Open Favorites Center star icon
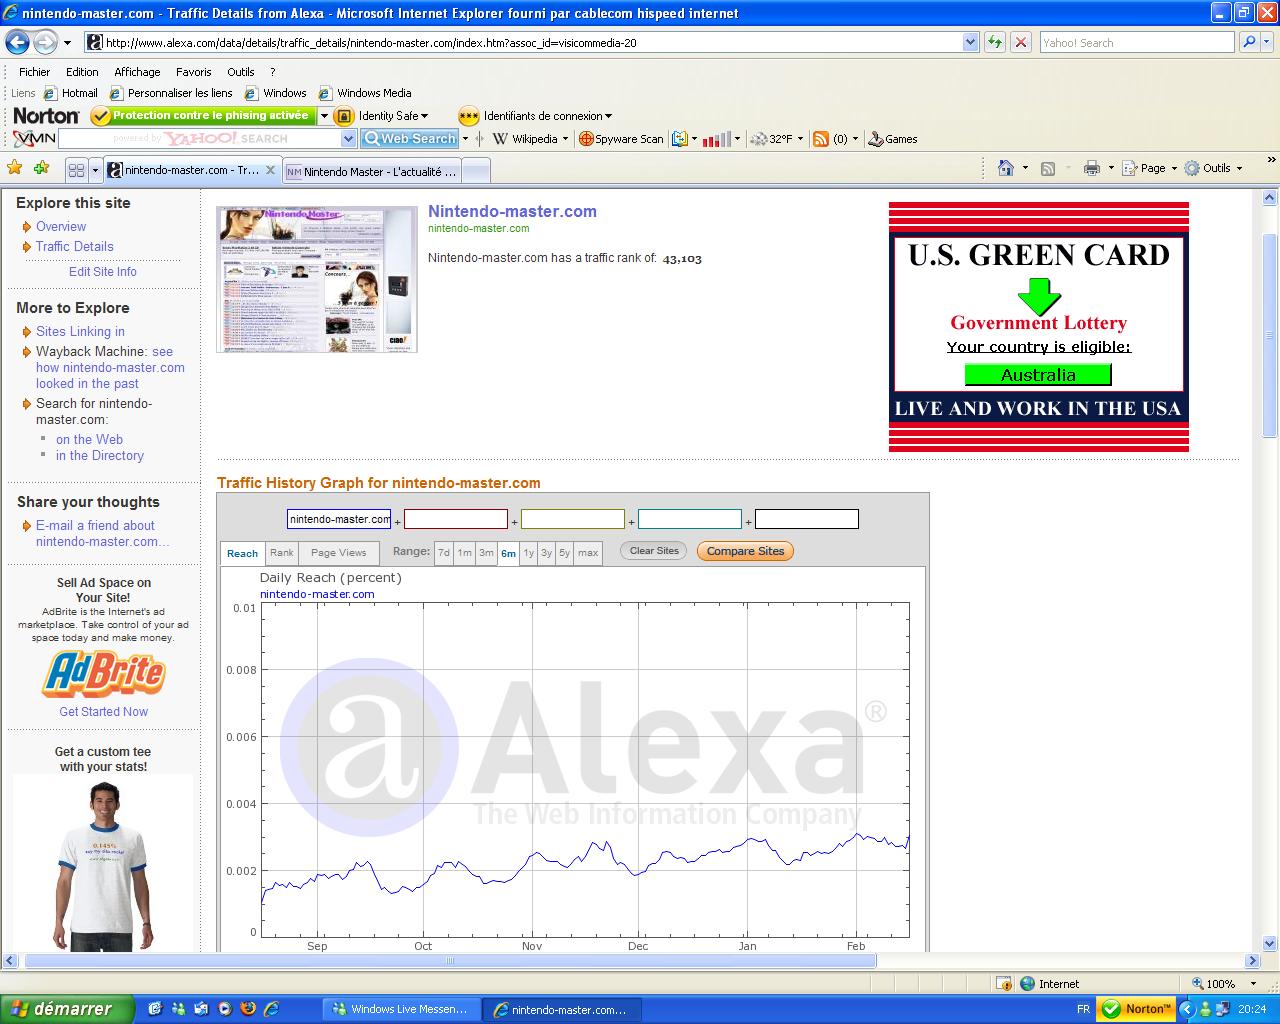This screenshot has width=1280, height=1024. 14,168
